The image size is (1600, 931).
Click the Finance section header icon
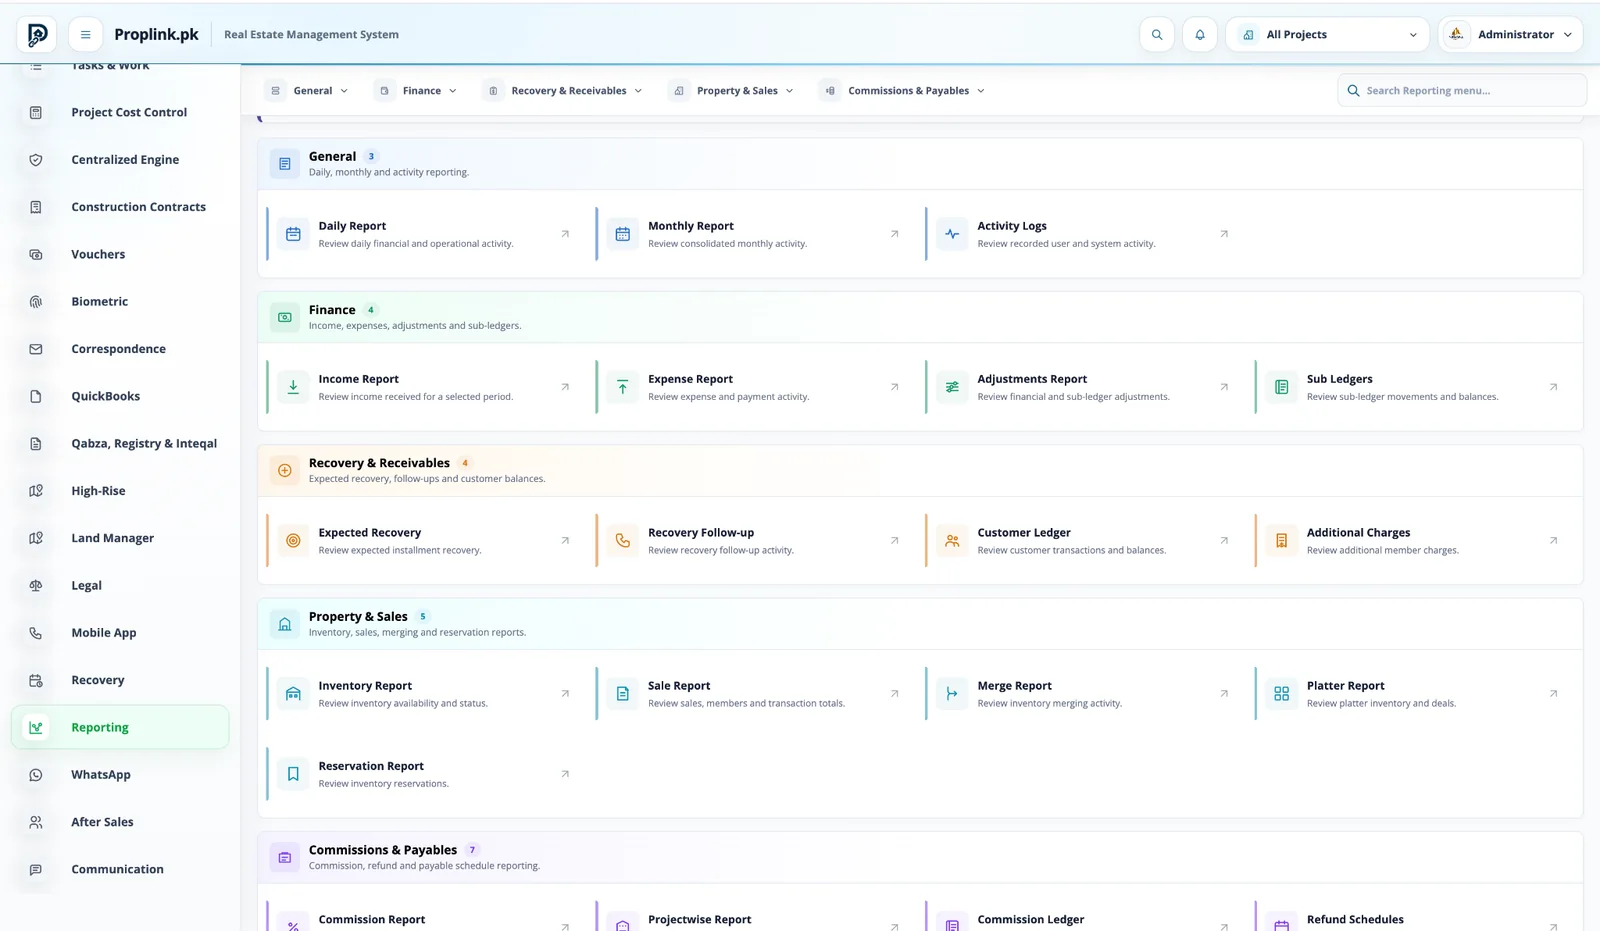point(285,317)
